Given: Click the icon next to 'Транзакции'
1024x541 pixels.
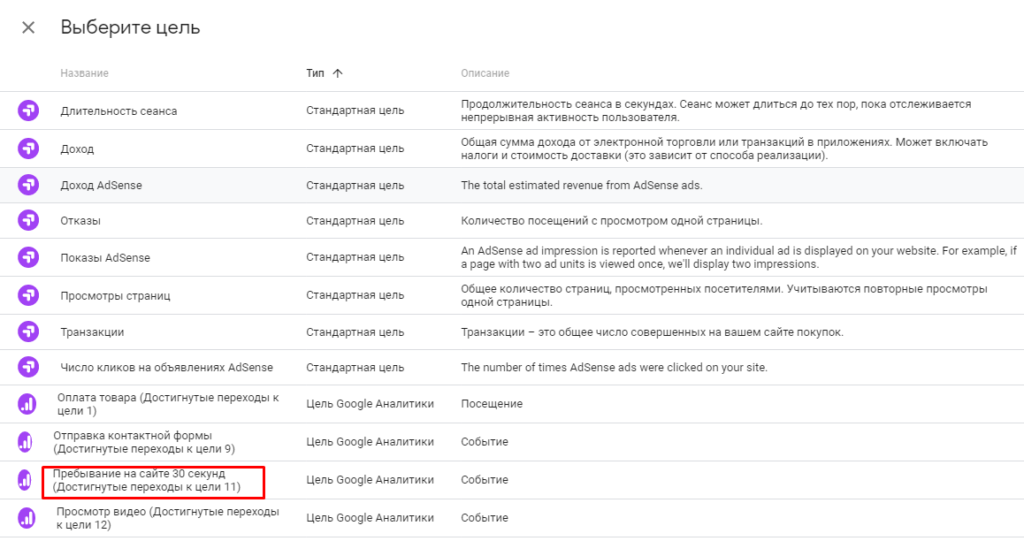Looking at the screenshot, I should [x=29, y=331].
